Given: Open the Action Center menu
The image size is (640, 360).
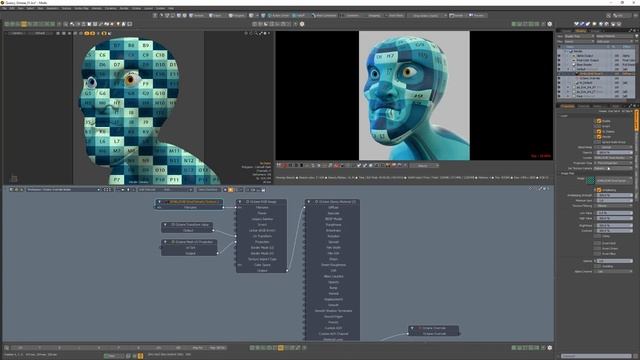Looking at the screenshot, I should pyautogui.click(x=278, y=16).
